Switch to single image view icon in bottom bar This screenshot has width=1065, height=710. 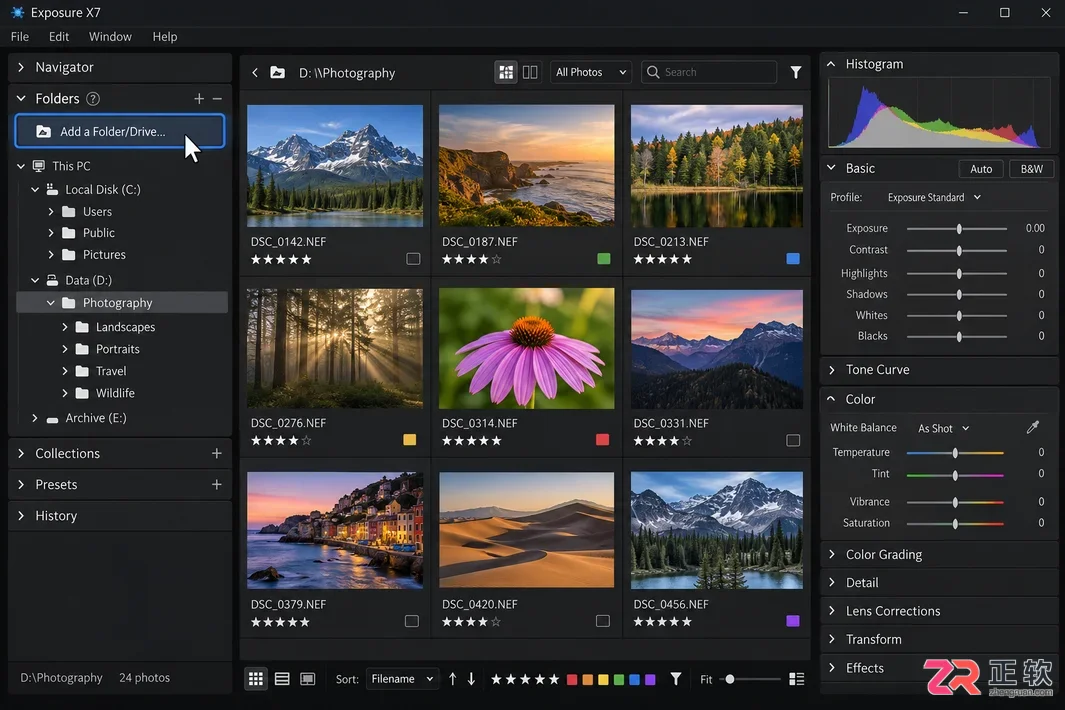pyautogui.click(x=308, y=679)
